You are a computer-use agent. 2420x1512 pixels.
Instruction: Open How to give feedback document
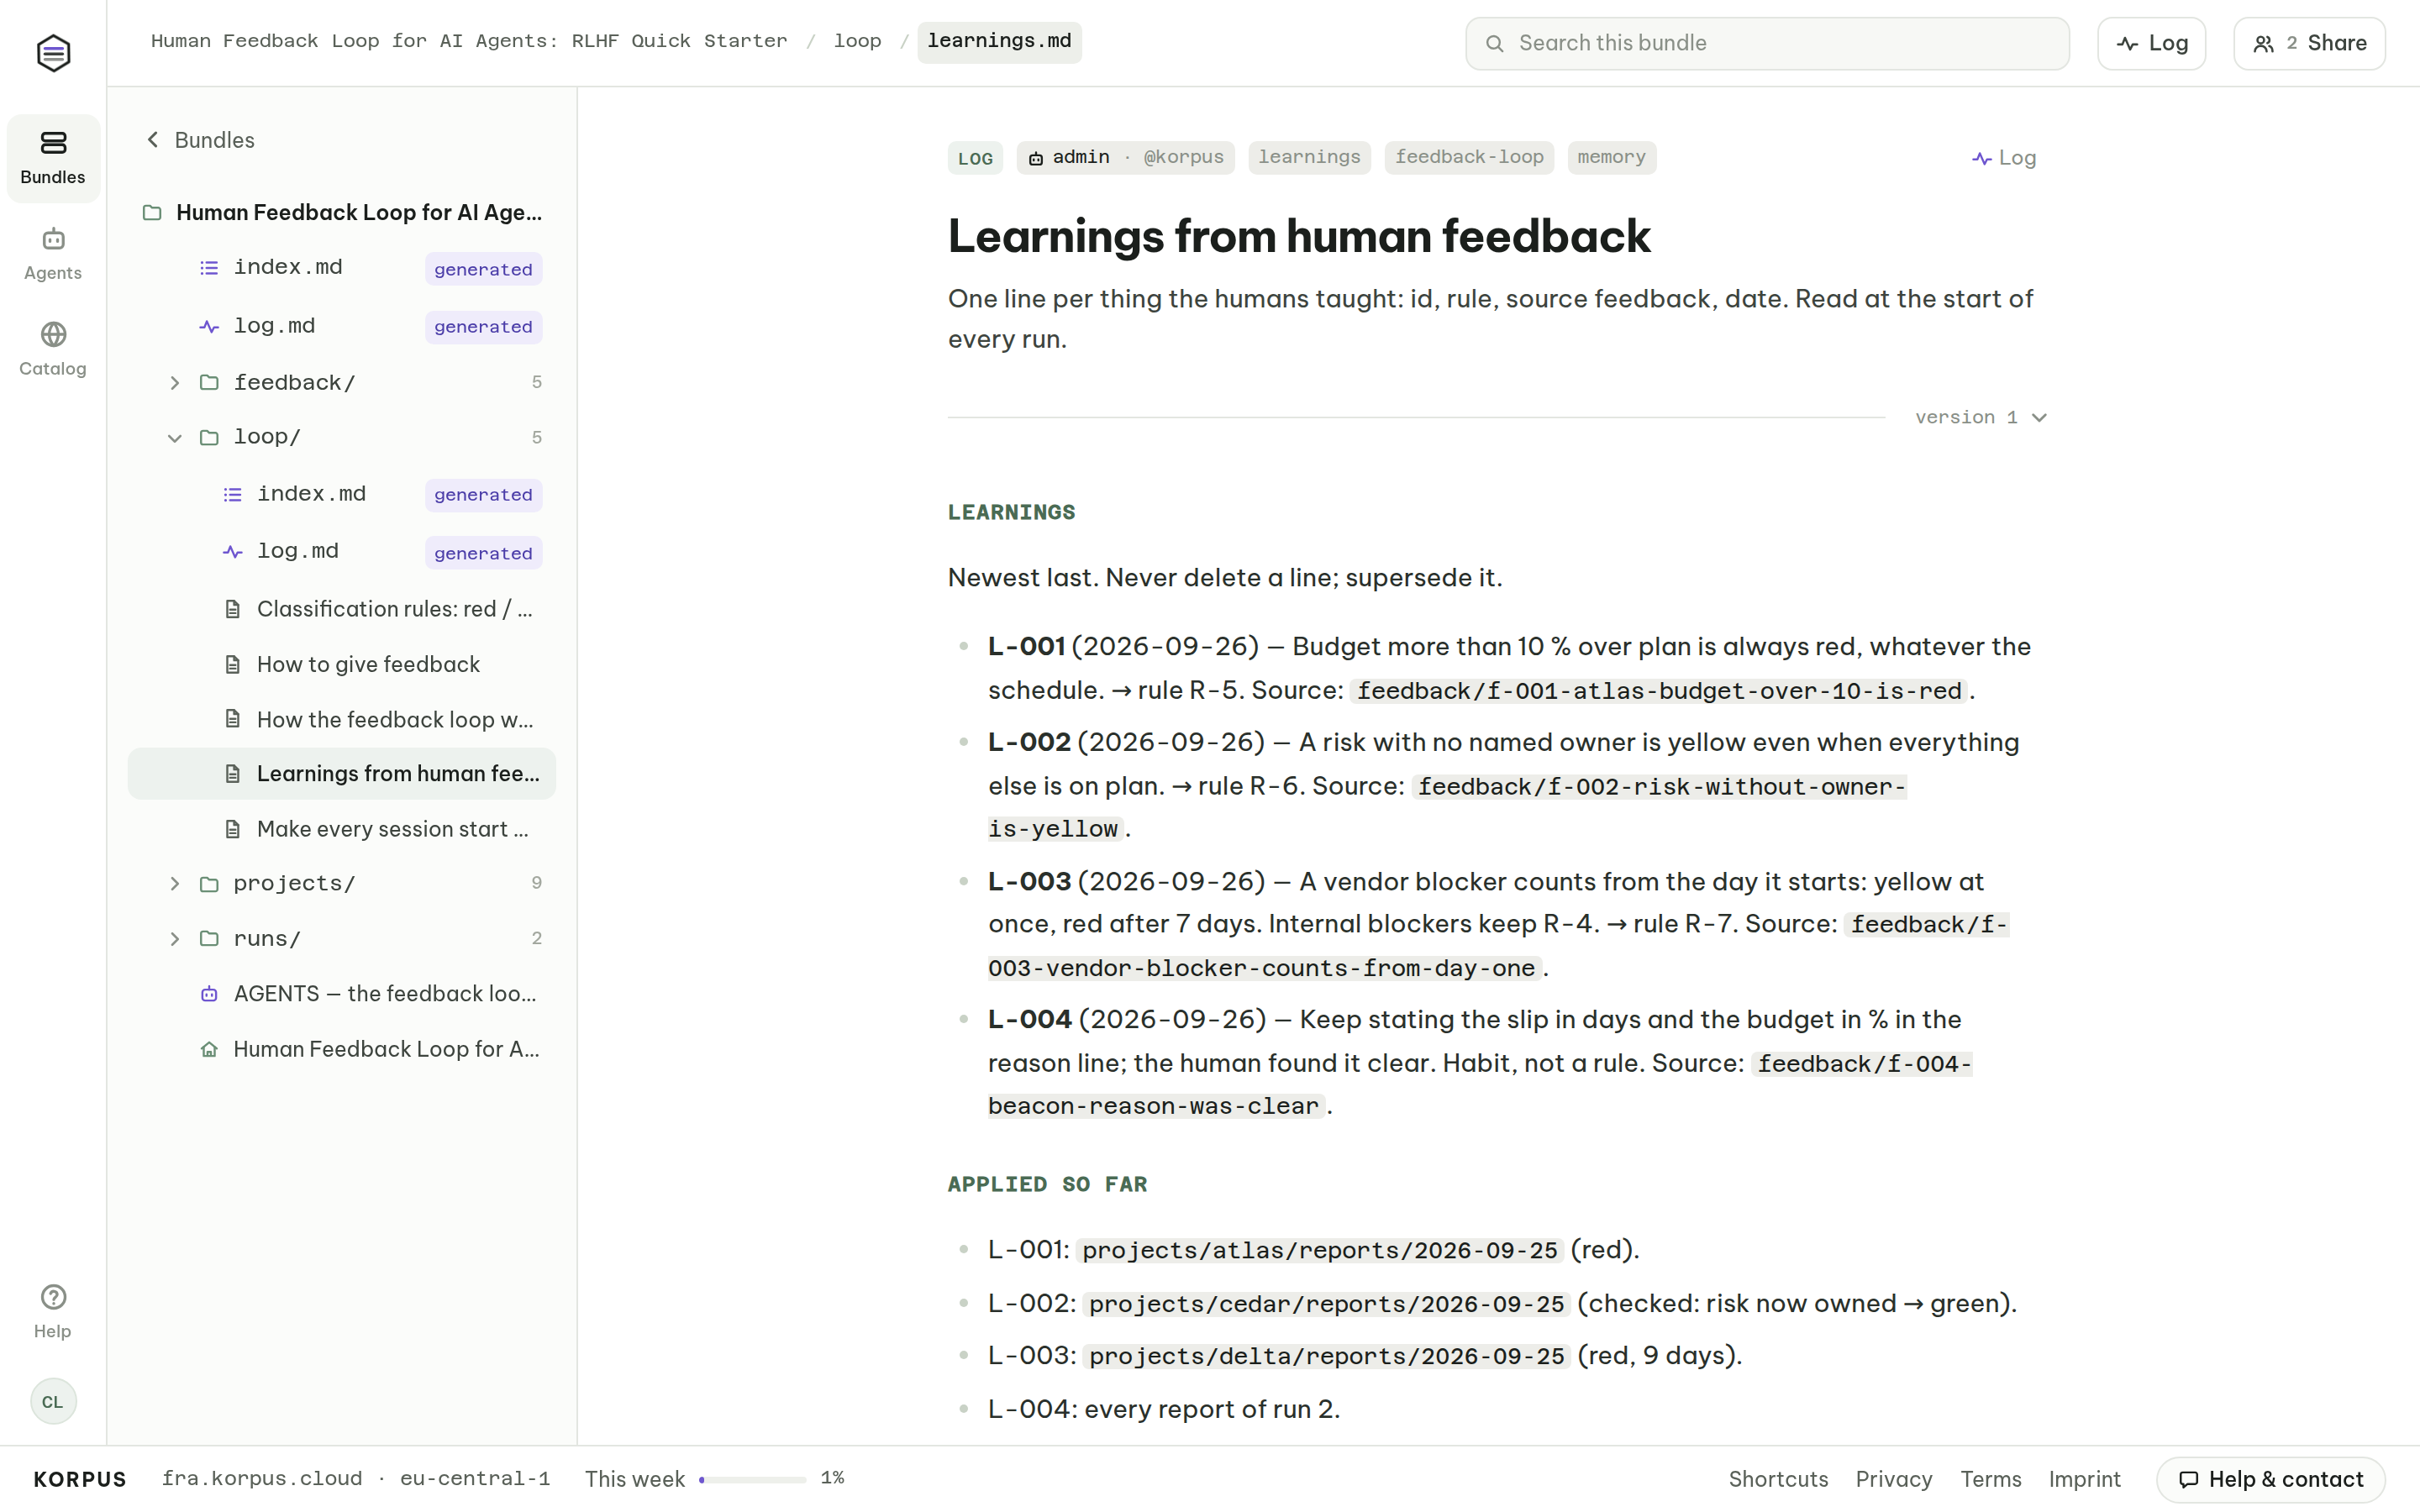[x=342, y=664]
